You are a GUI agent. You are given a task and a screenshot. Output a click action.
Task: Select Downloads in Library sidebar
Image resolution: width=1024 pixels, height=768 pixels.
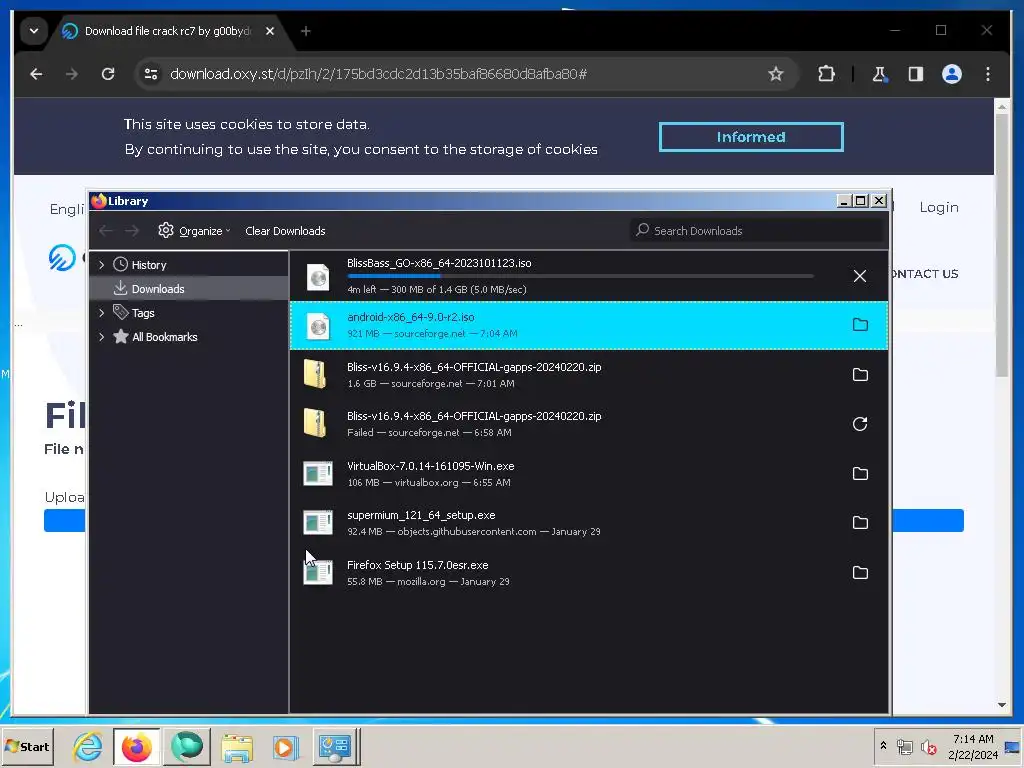pos(189,289)
